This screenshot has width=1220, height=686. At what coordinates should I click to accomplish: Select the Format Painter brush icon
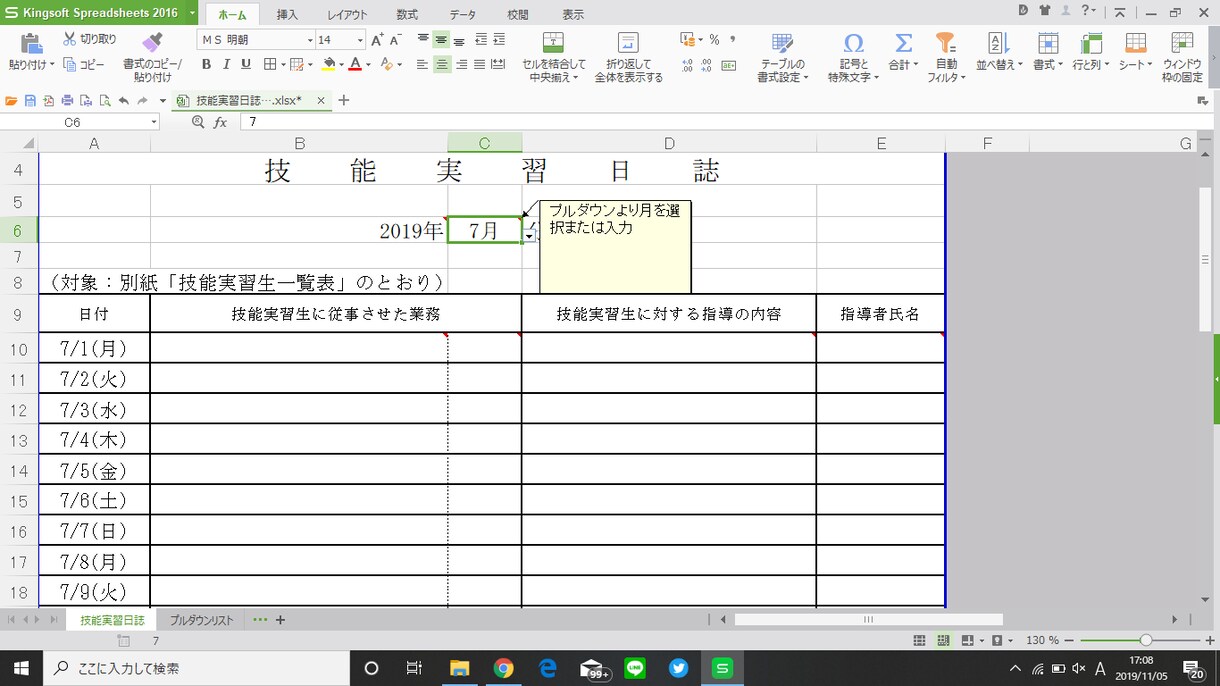click(152, 42)
